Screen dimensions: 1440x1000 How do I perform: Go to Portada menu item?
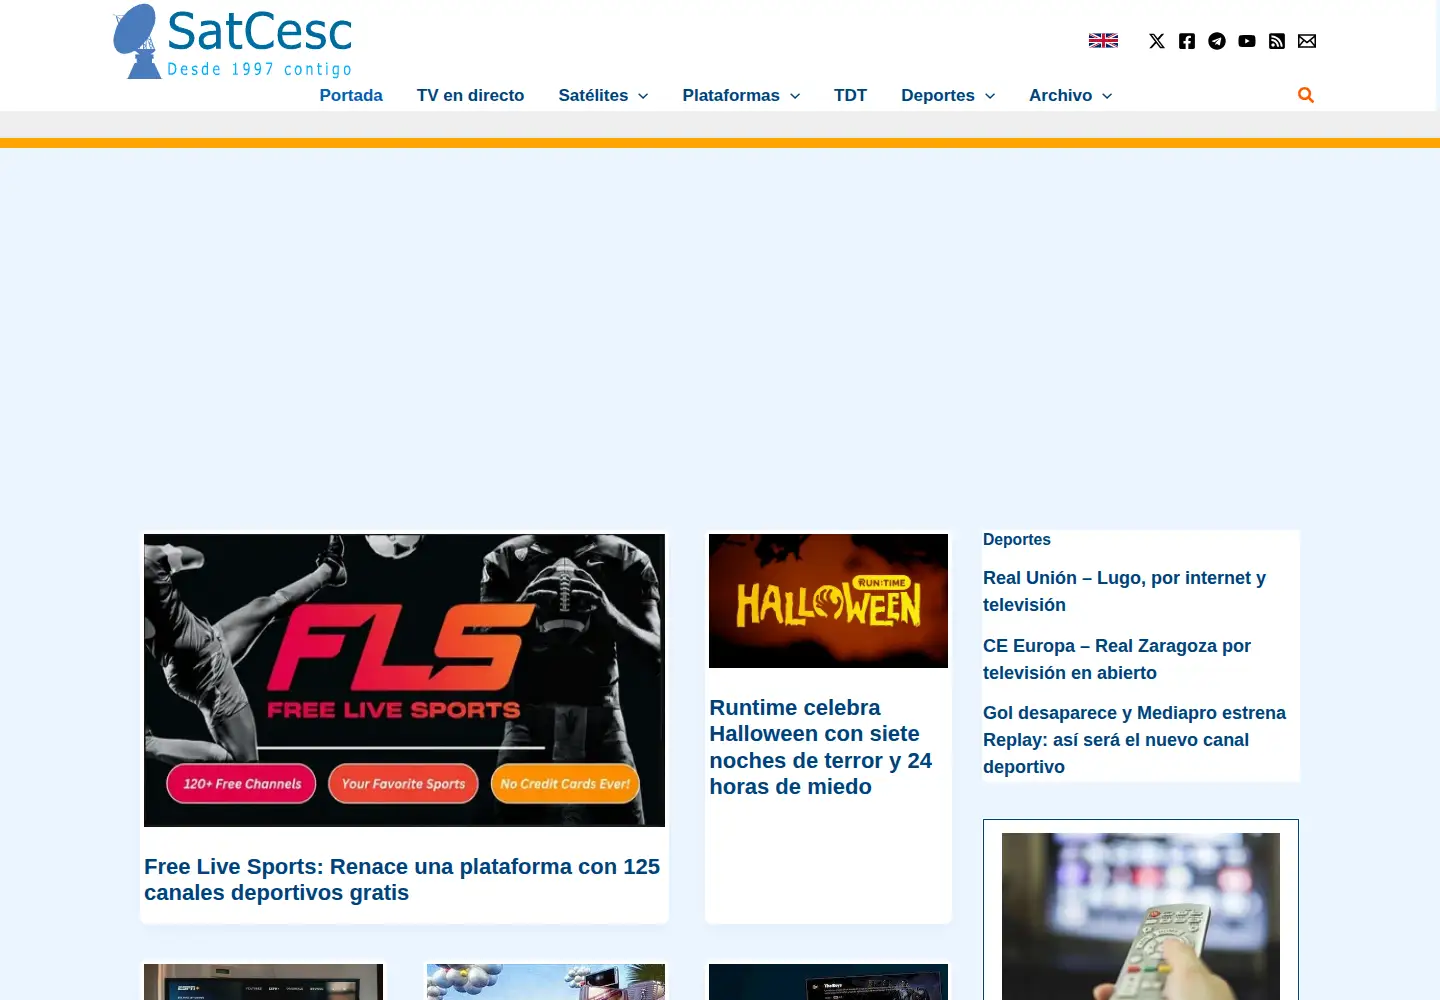pos(351,95)
